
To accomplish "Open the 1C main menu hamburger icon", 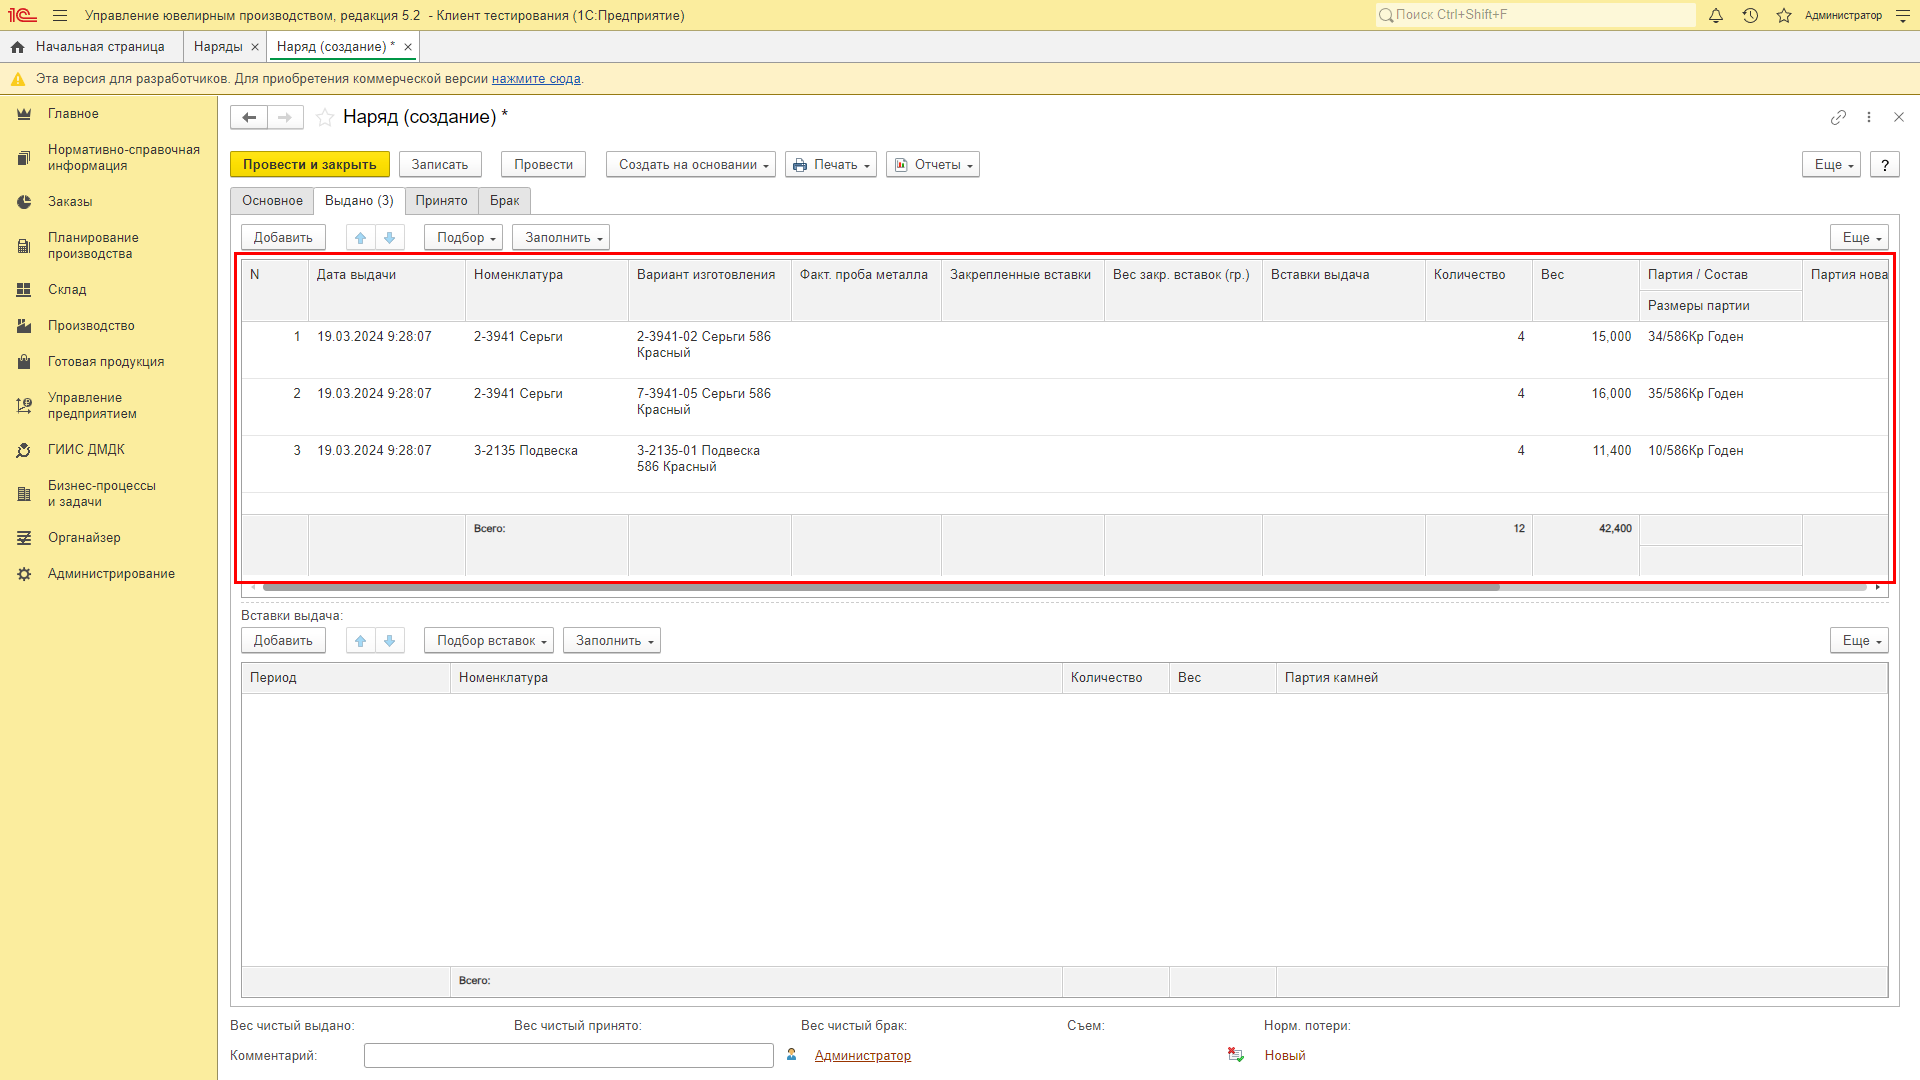I will pos(60,15).
